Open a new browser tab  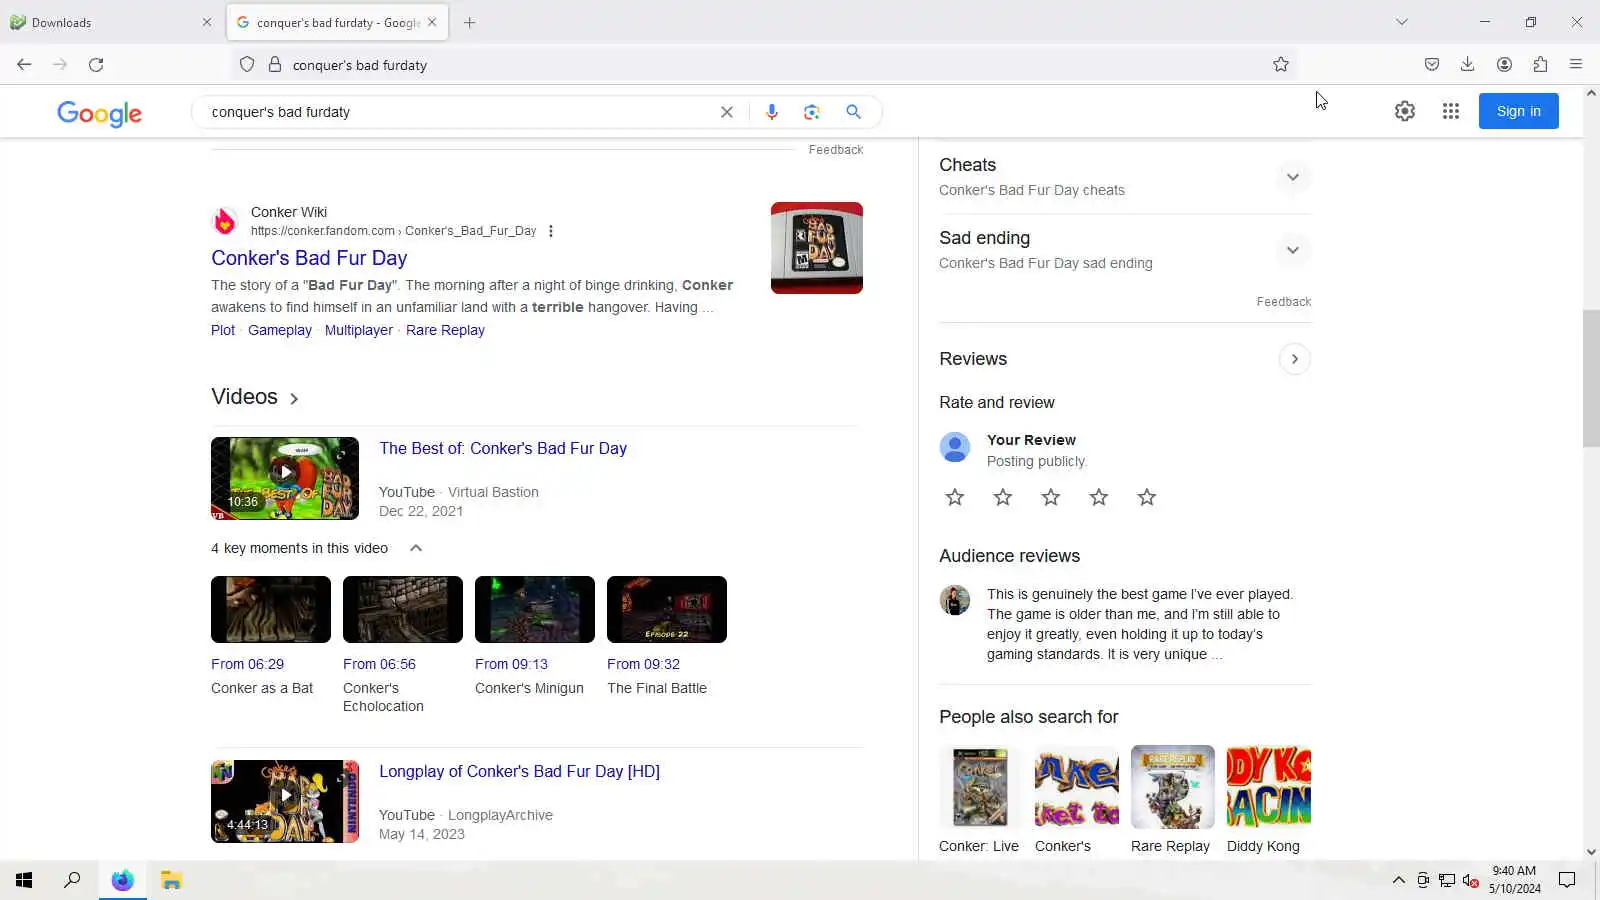(x=469, y=22)
